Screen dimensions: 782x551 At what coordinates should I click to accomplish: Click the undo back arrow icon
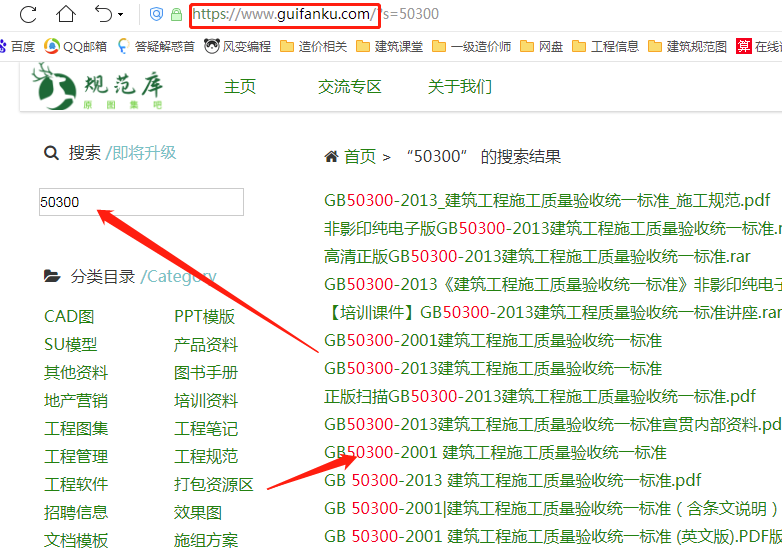[103, 15]
